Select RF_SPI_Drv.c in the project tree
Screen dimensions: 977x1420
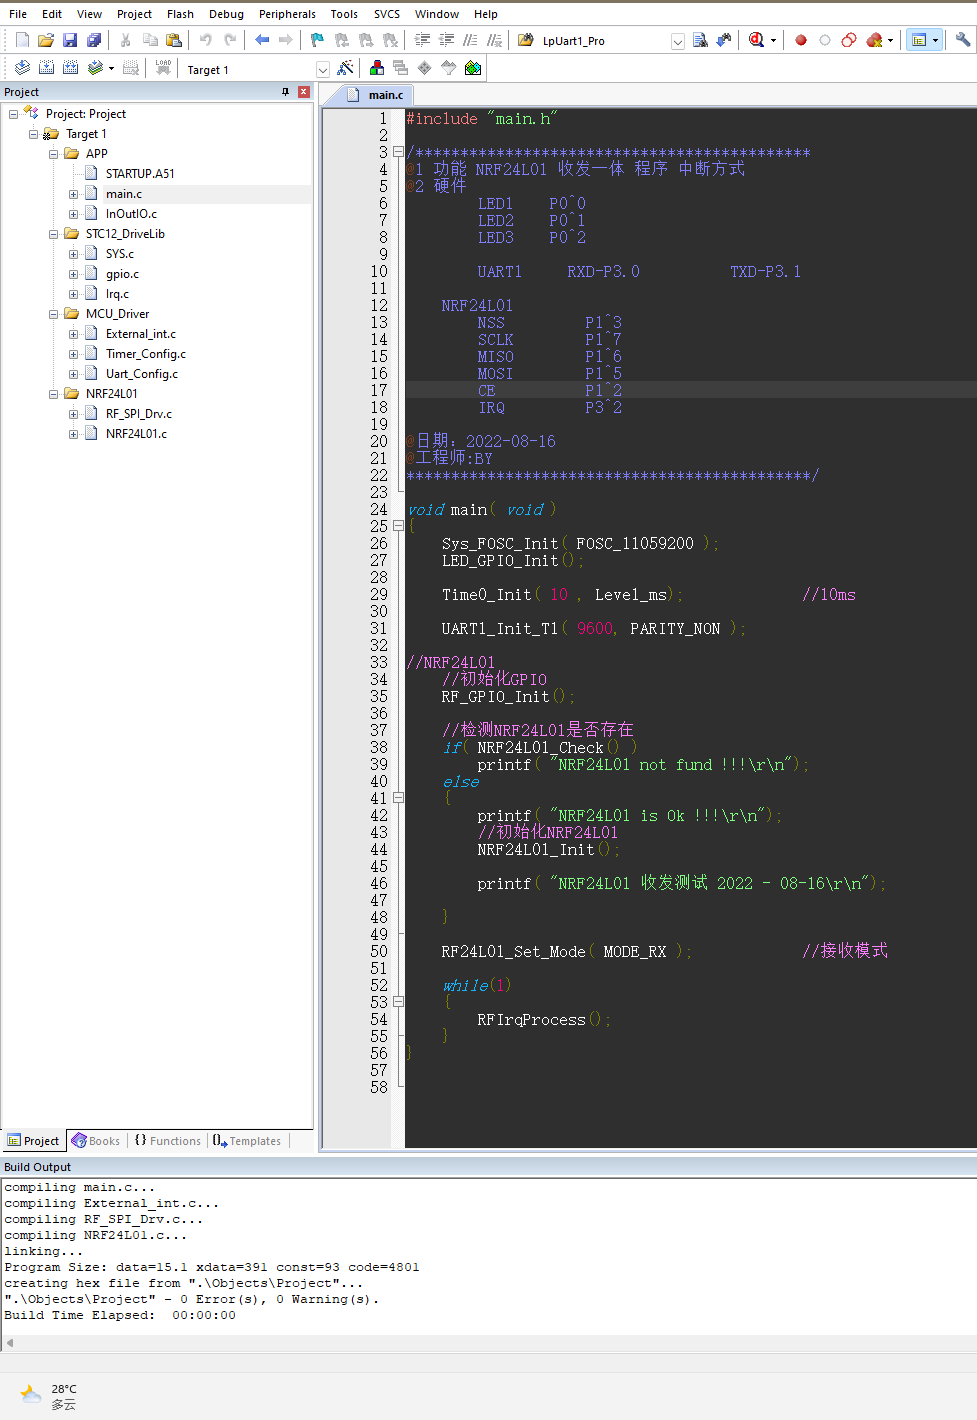(139, 414)
